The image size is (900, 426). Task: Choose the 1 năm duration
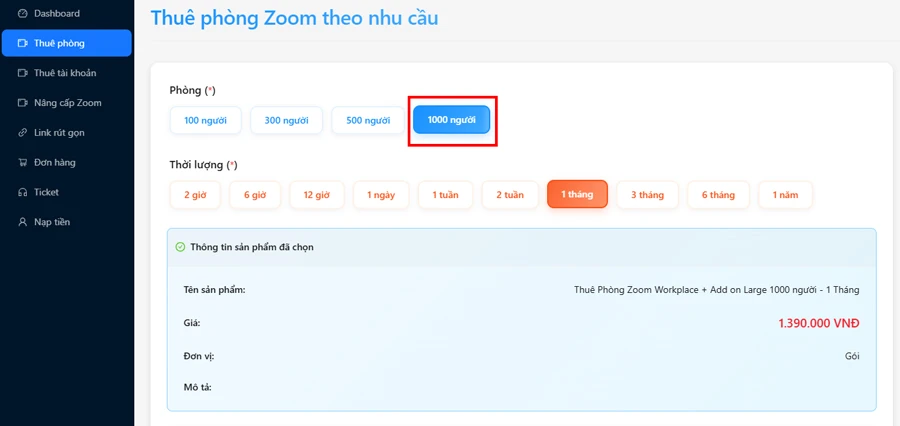point(785,195)
